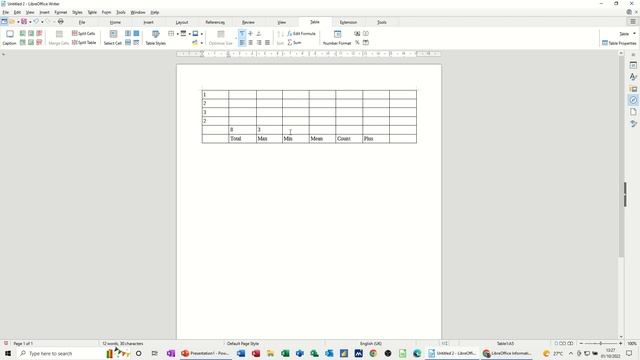The width and height of the screenshot is (640, 360).
Task: Click the table cell containing Mean
Action: pos(322,139)
